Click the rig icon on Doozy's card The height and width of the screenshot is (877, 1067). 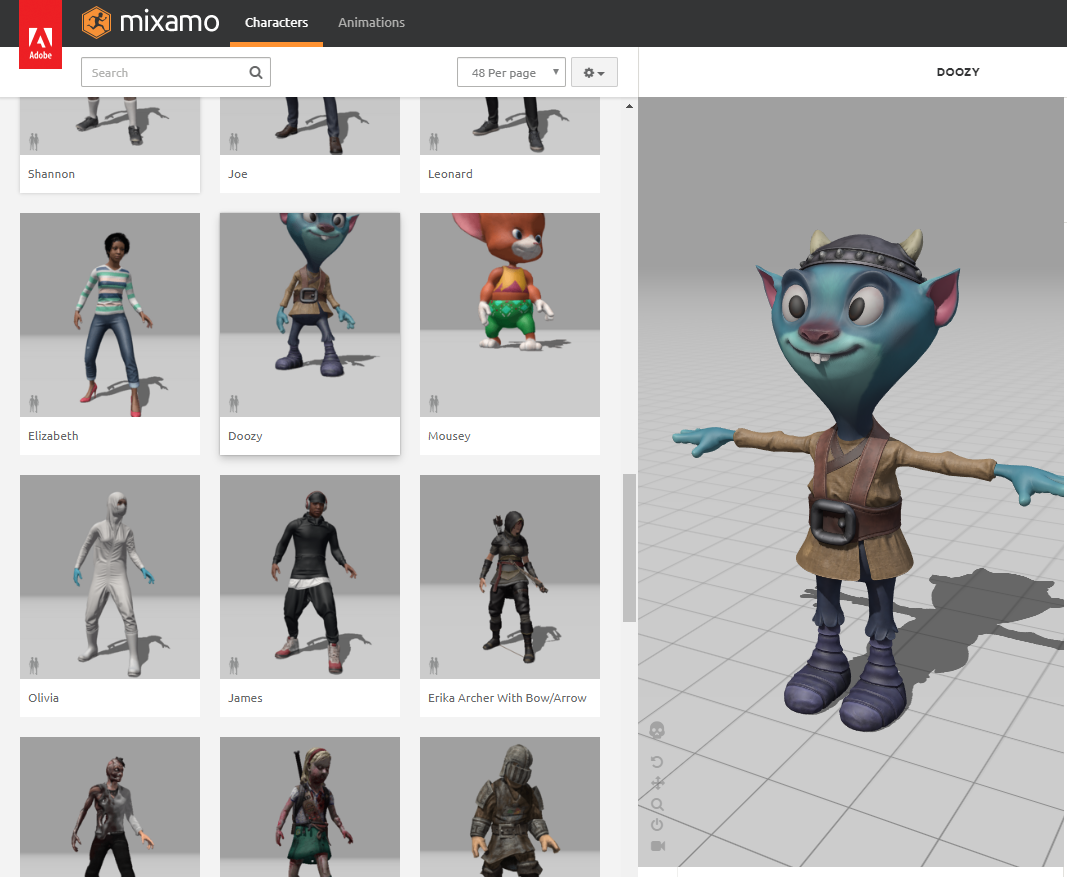[x=234, y=404]
